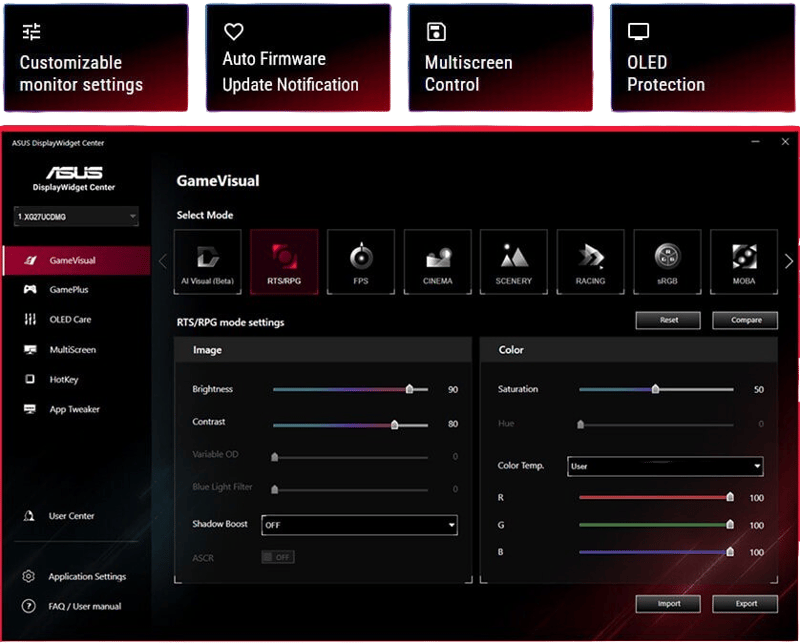Select the RTS/RPG mode icon
The image size is (800, 643).
[284, 262]
